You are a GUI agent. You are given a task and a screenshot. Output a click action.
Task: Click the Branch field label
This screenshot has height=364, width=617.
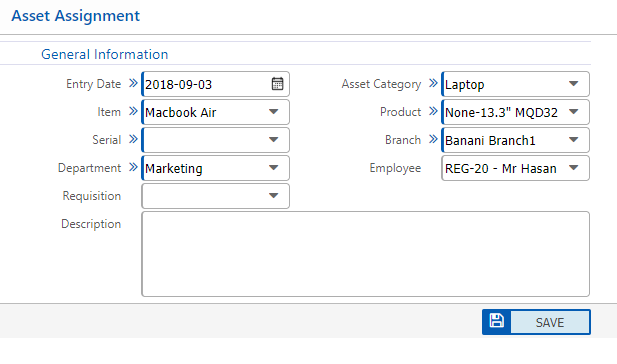pos(403,140)
